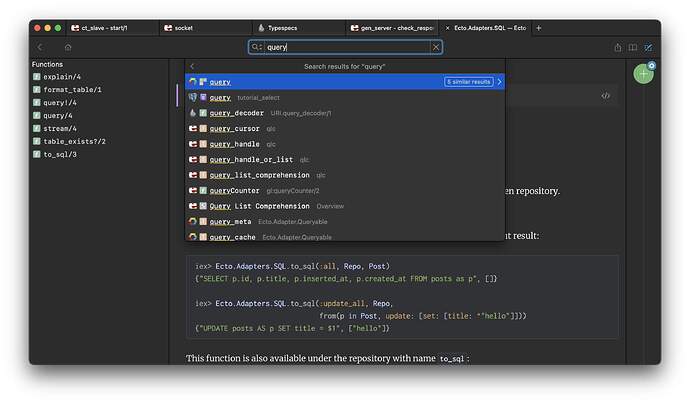Open query_handle qlc result

(345, 144)
